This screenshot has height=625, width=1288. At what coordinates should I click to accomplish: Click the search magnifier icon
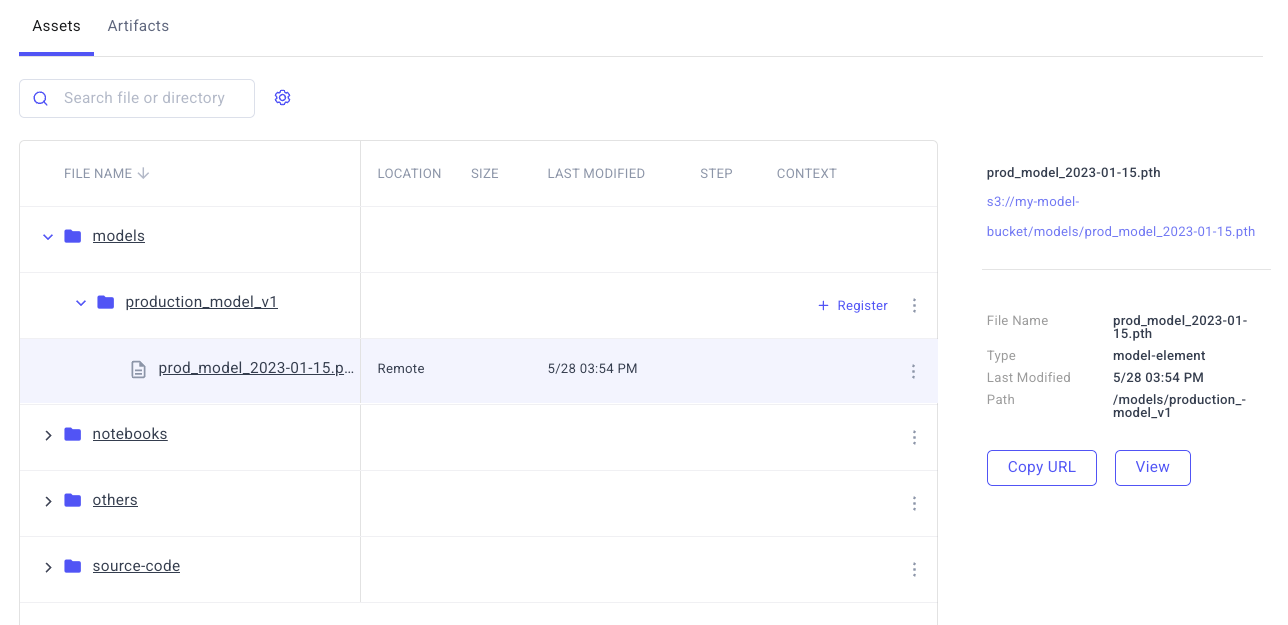click(x=40, y=98)
